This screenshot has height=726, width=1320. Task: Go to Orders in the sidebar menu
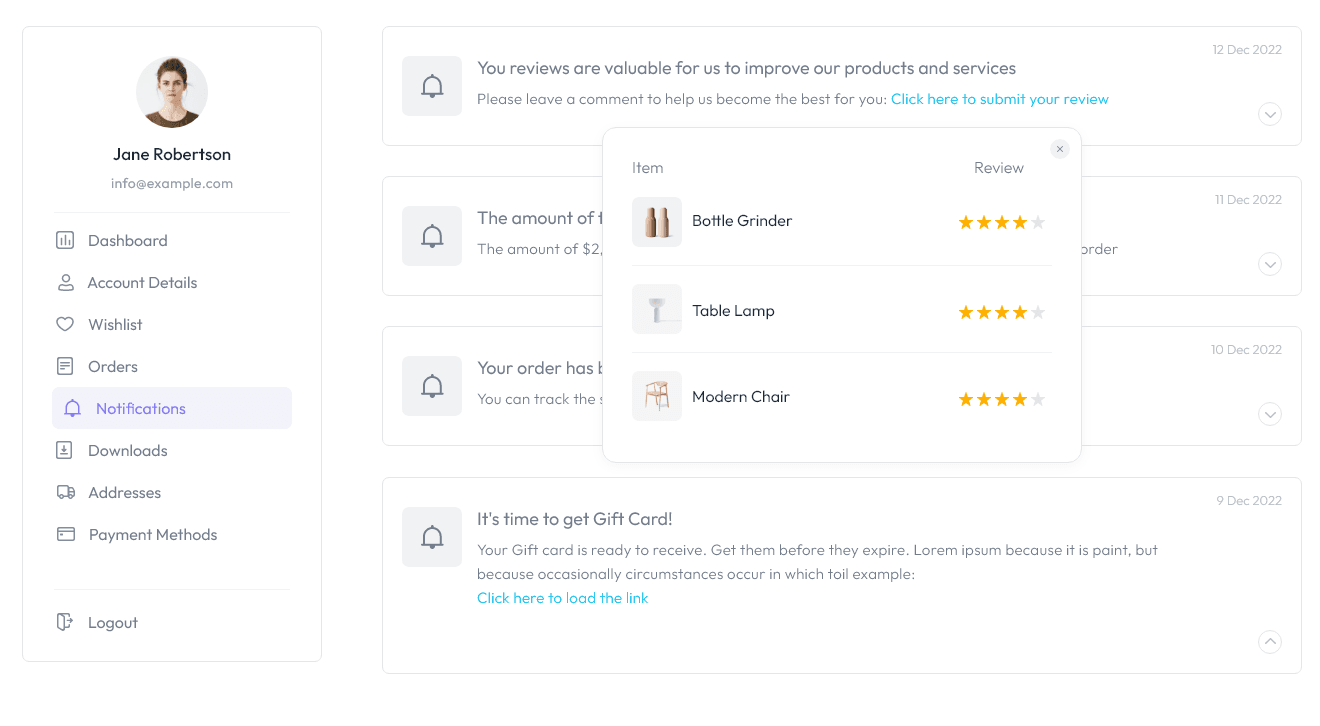[113, 366]
